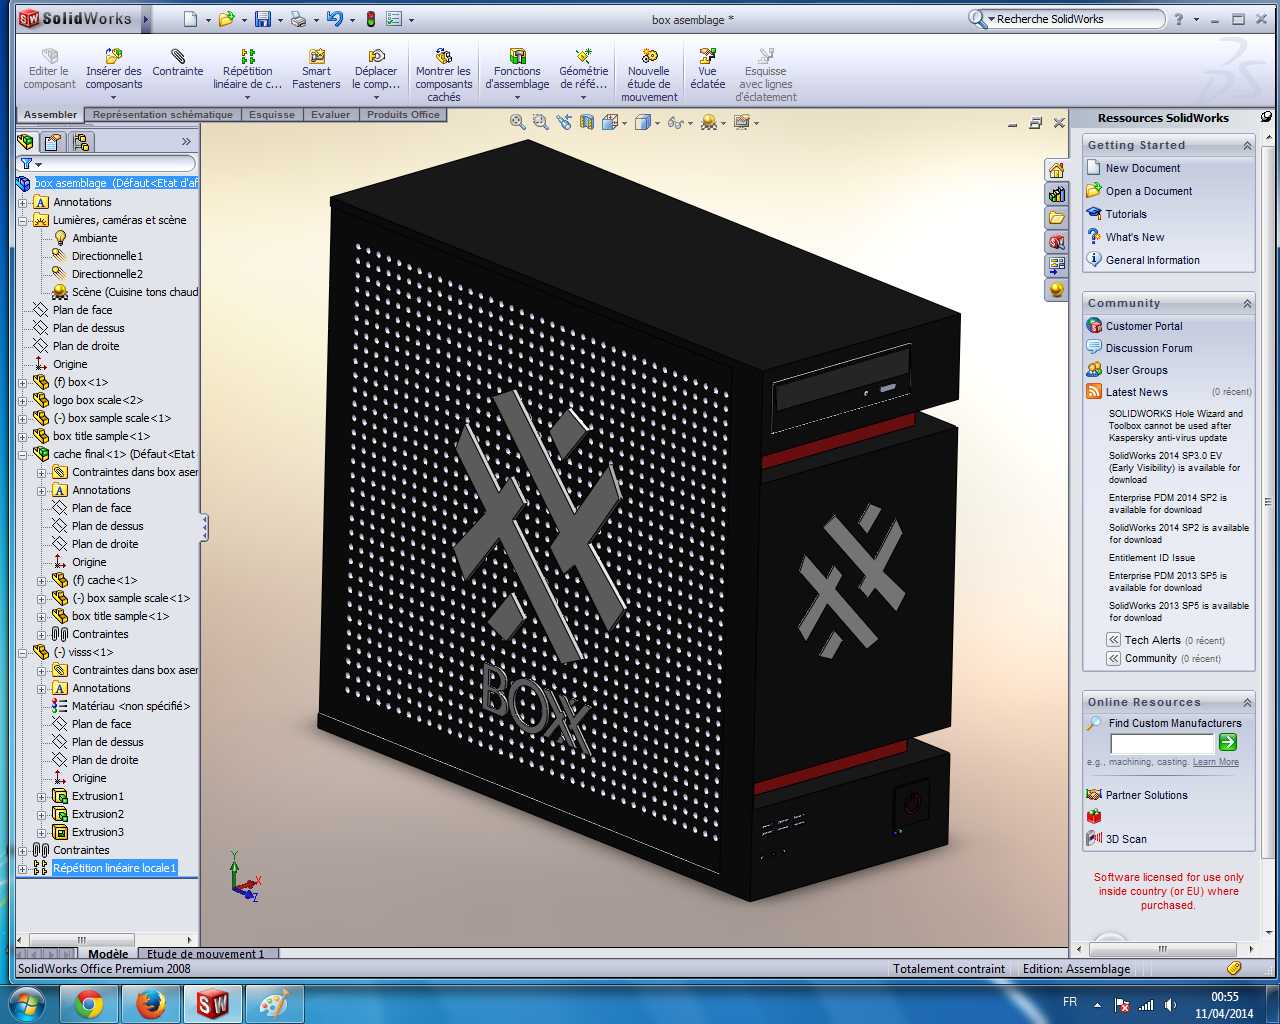Collapse Lumières, caméras et scène node
This screenshot has height=1024, width=1280.
(23, 220)
